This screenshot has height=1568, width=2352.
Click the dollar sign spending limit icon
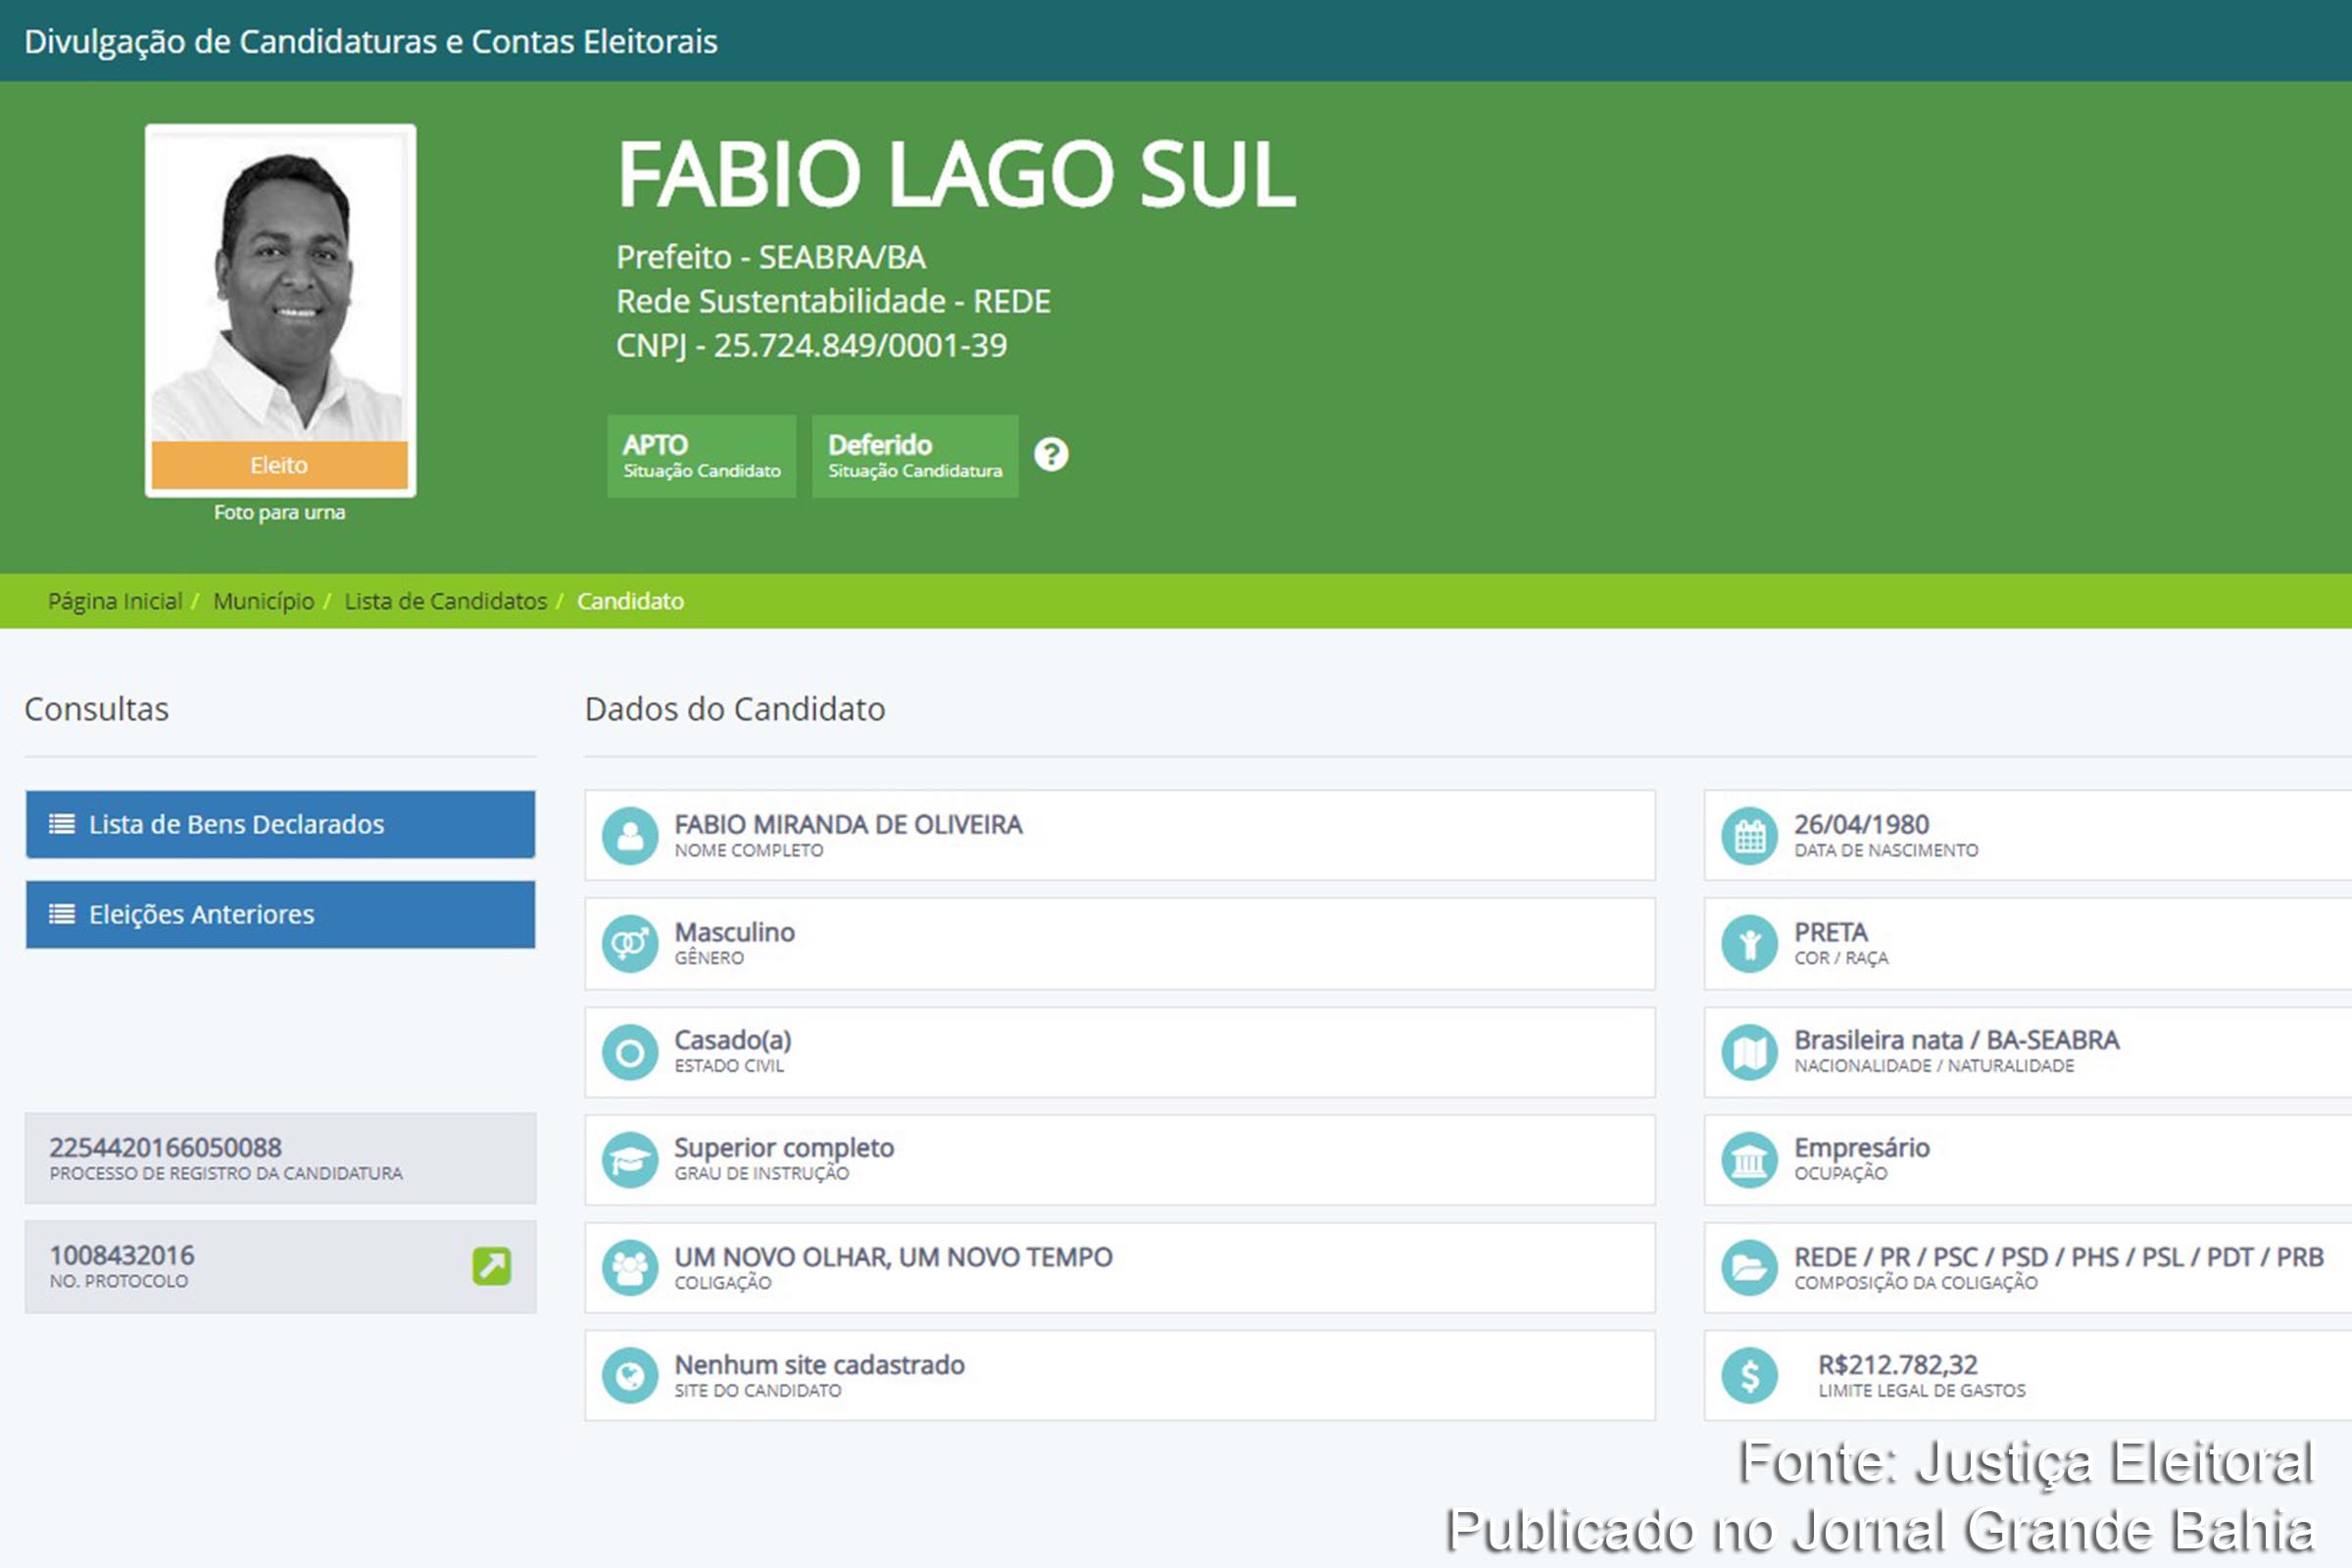coord(1749,1375)
